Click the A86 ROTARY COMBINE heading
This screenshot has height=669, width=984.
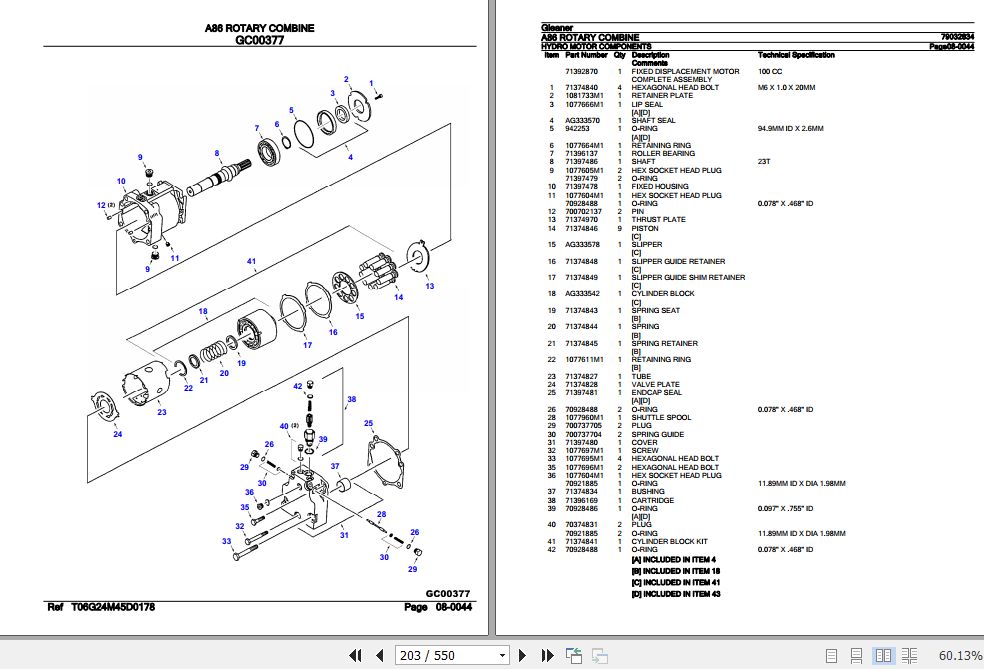[259, 28]
